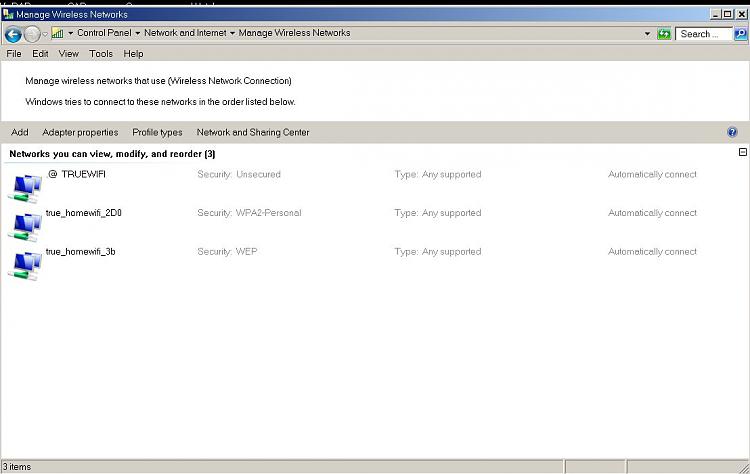Image resolution: width=750 pixels, height=474 pixels.
Task: Click the true_homewifi_2D0 network name
Action: [x=84, y=213]
